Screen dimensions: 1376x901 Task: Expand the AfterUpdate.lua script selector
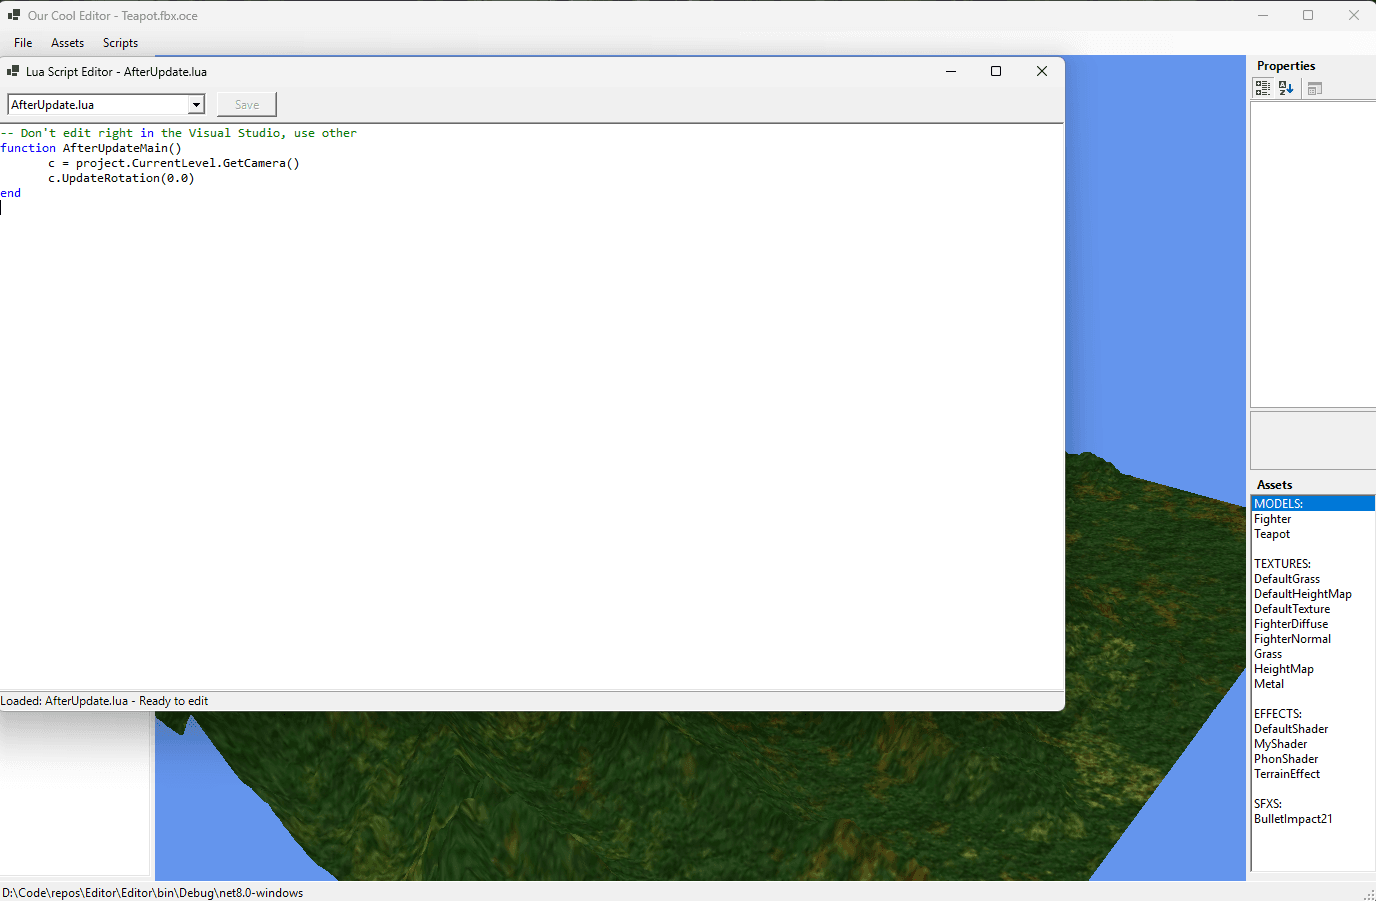pos(196,104)
